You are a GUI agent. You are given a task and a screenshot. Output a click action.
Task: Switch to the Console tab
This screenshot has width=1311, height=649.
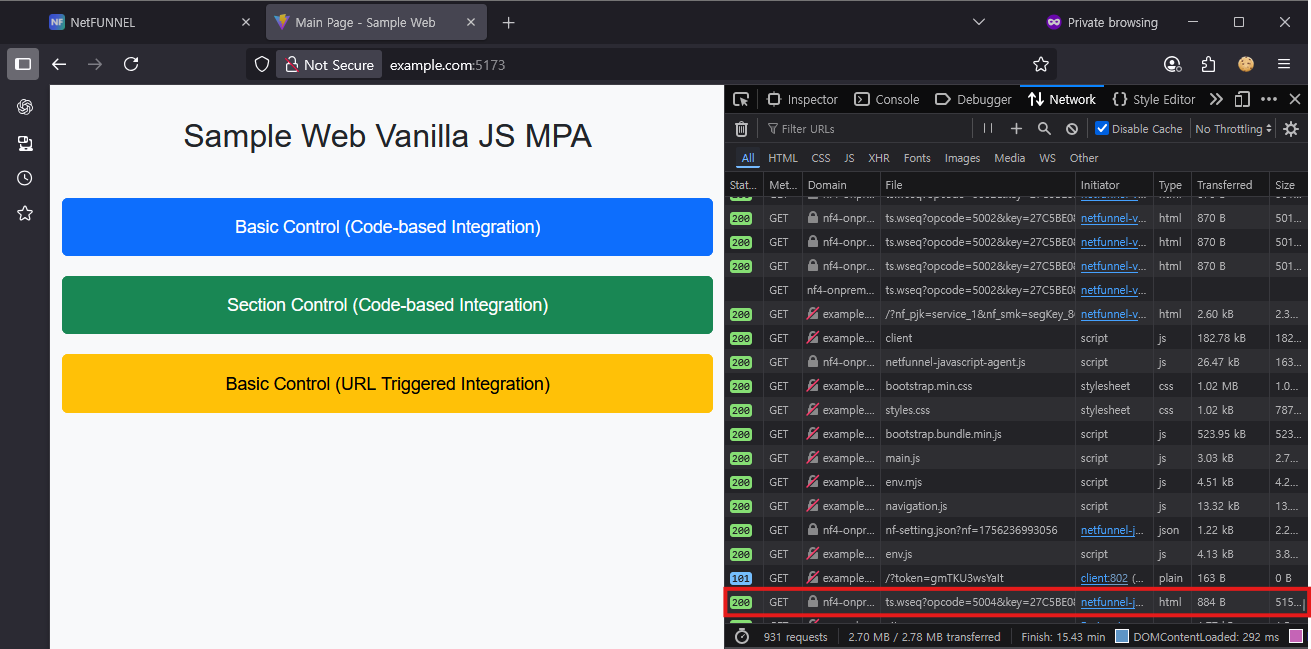(x=886, y=99)
